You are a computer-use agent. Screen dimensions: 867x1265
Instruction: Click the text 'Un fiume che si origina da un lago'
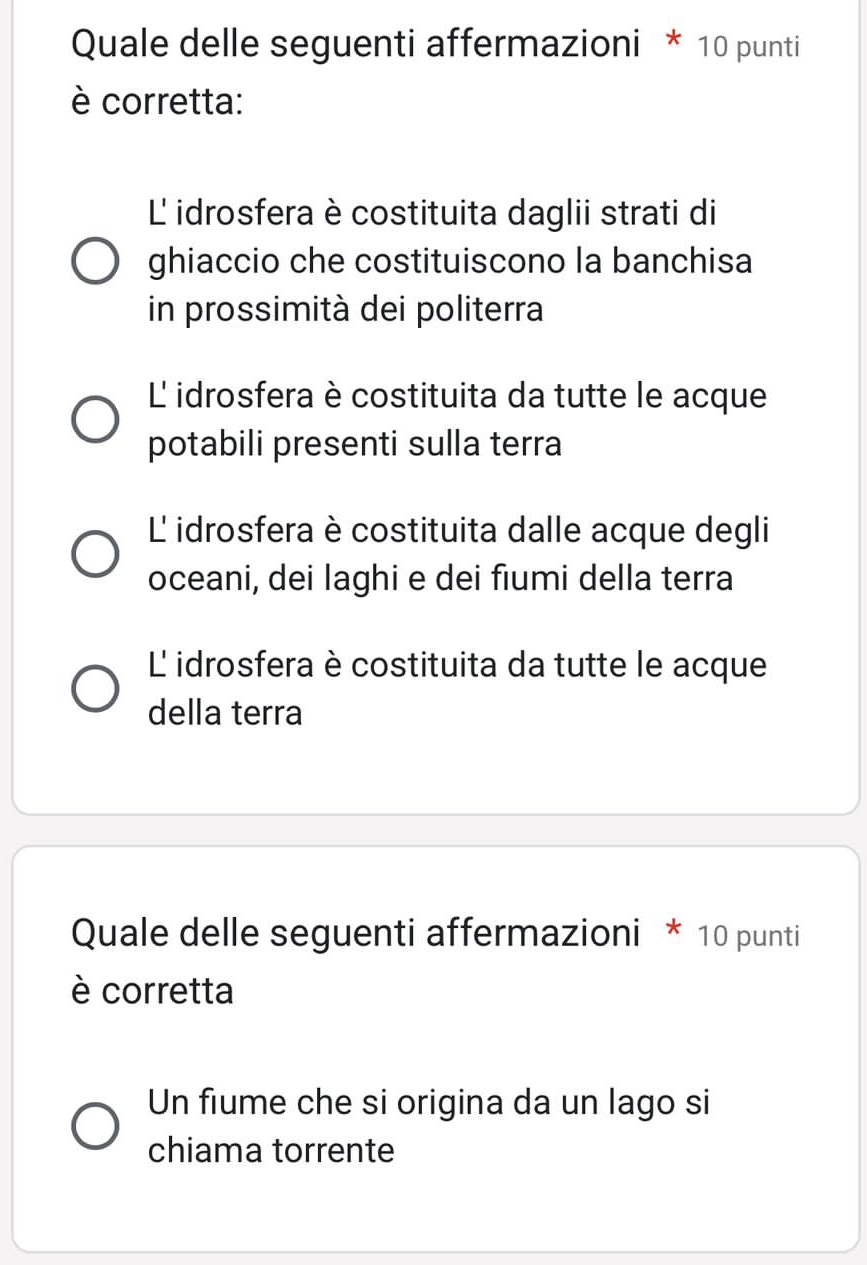(x=428, y=1103)
